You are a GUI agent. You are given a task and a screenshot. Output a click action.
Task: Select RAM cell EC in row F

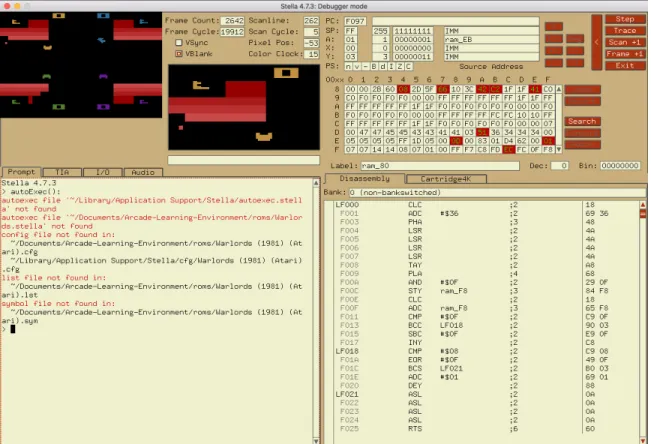(509, 150)
